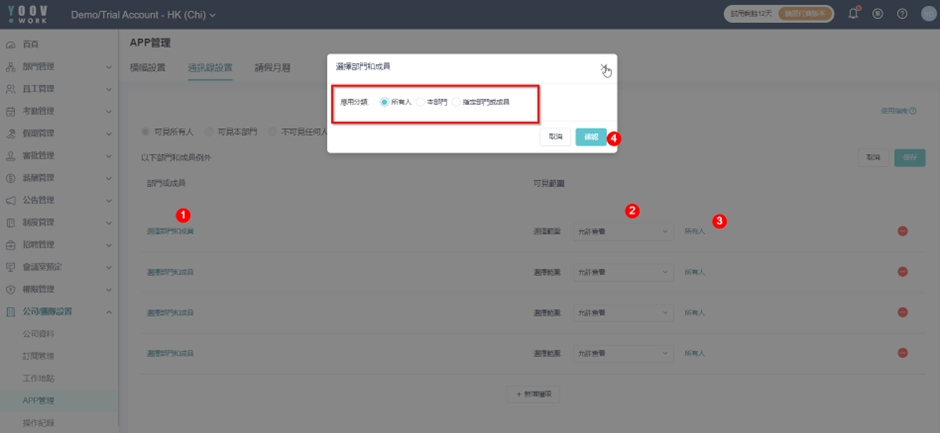Select the 本部門 radio option in dialog
This screenshot has height=433, width=940.
(421, 102)
